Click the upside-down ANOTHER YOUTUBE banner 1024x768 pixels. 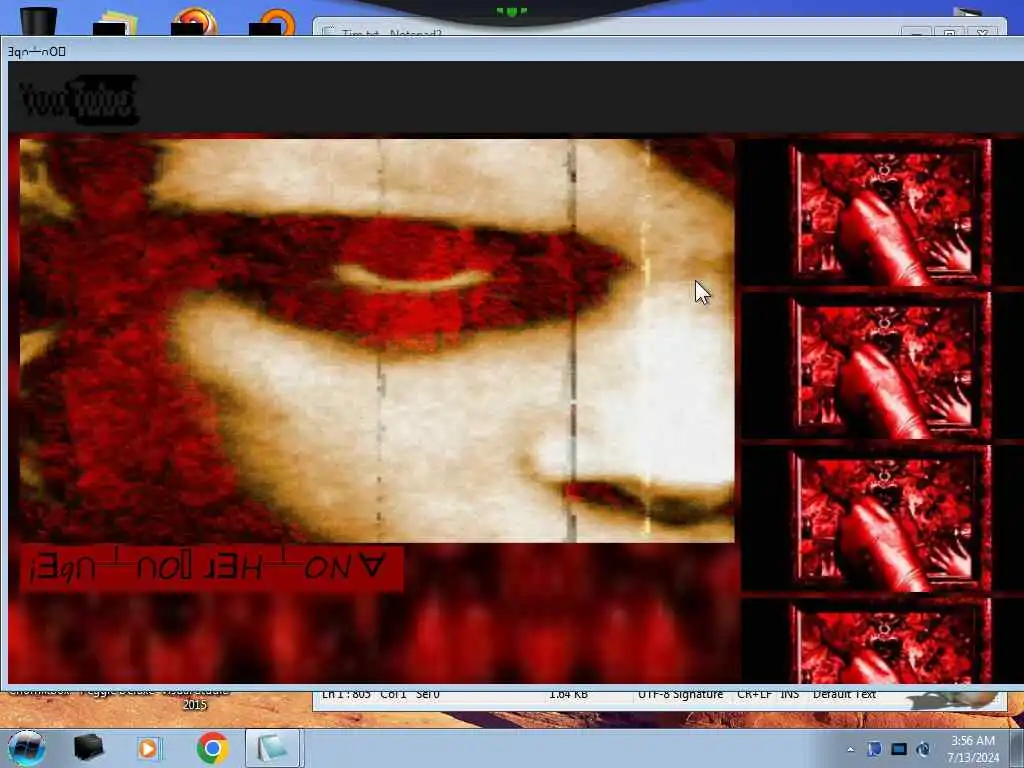point(211,568)
